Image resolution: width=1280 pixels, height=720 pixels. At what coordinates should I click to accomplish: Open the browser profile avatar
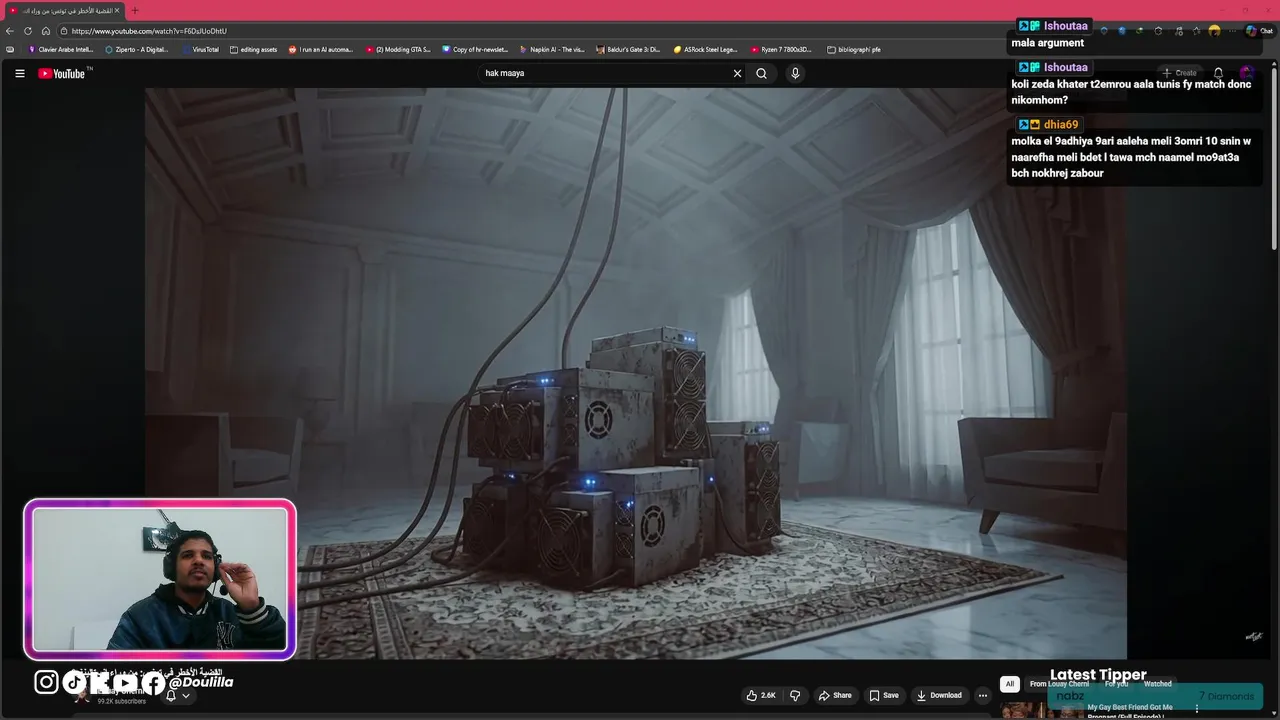pyautogui.click(x=1214, y=31)
